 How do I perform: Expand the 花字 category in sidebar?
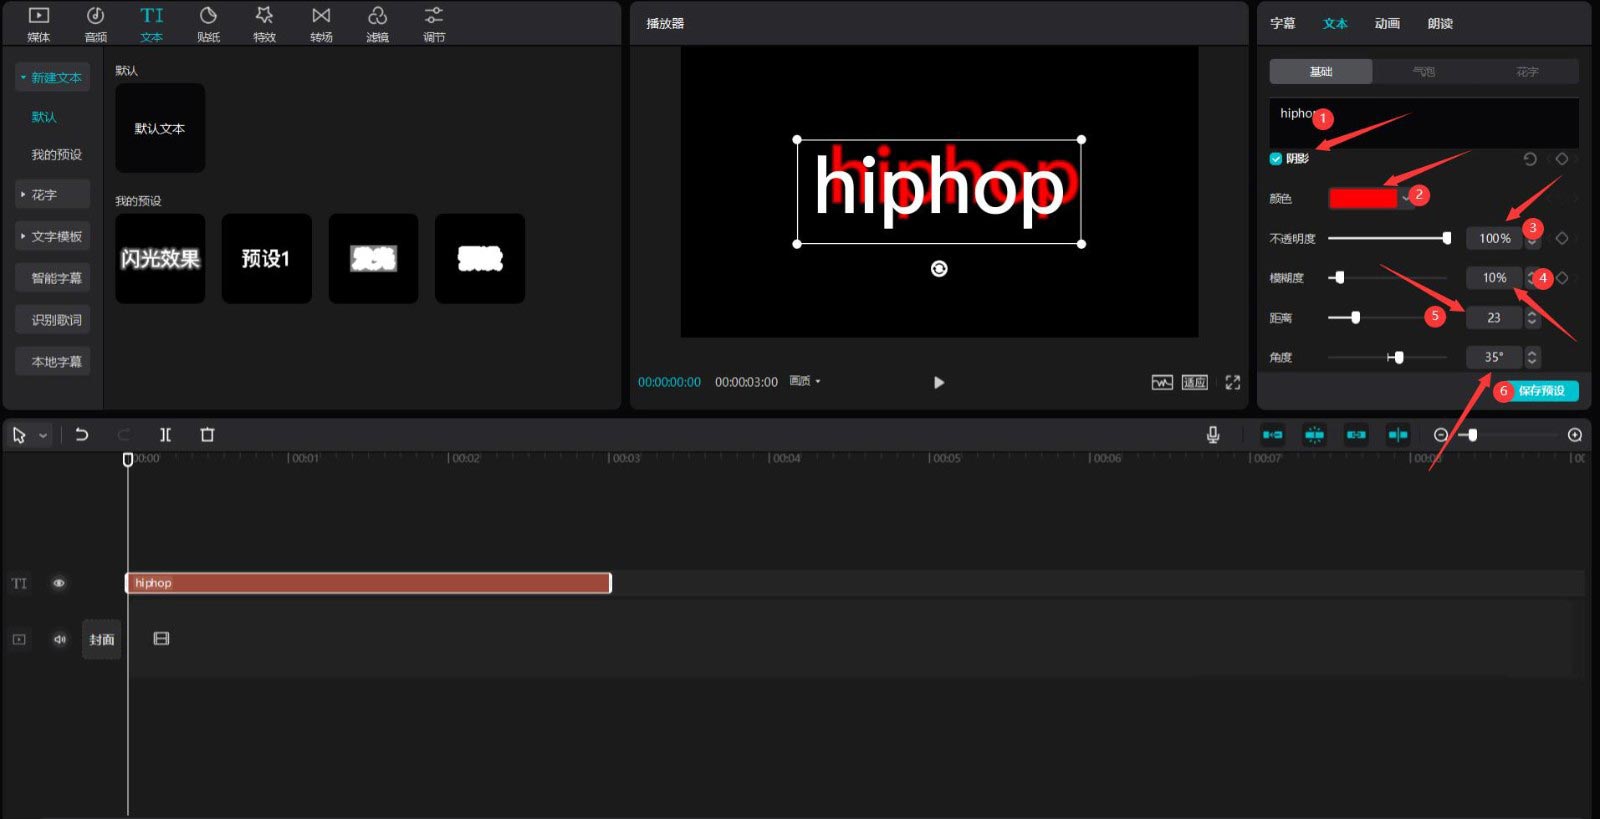pos(52,195)
